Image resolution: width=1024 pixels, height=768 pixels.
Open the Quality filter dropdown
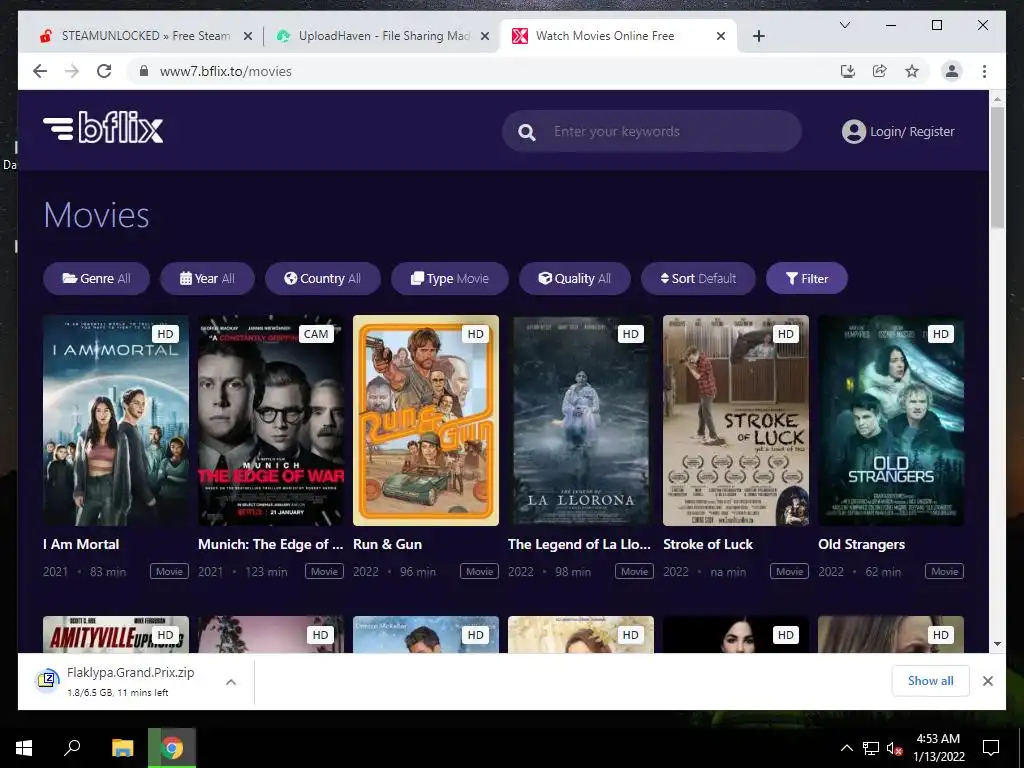point(575,278)
